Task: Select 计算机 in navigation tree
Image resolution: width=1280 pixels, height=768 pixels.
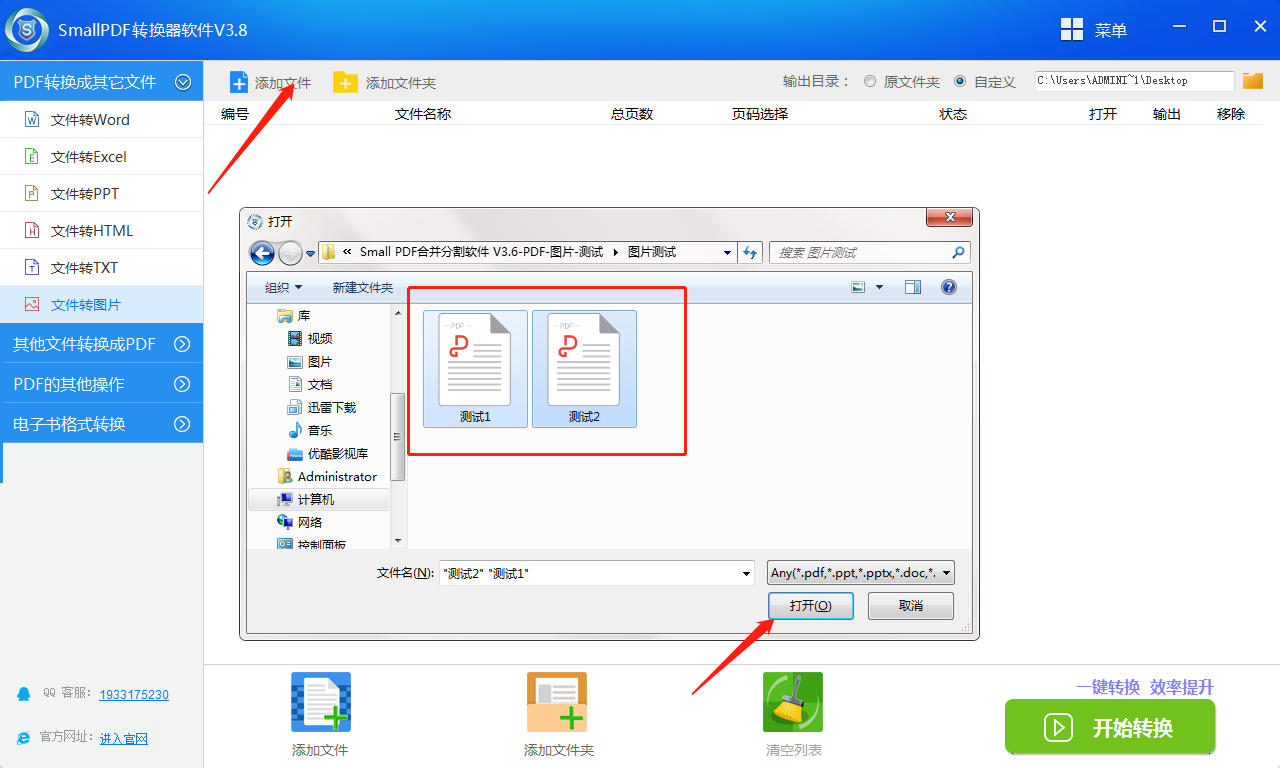Action: tap(318, 500)
